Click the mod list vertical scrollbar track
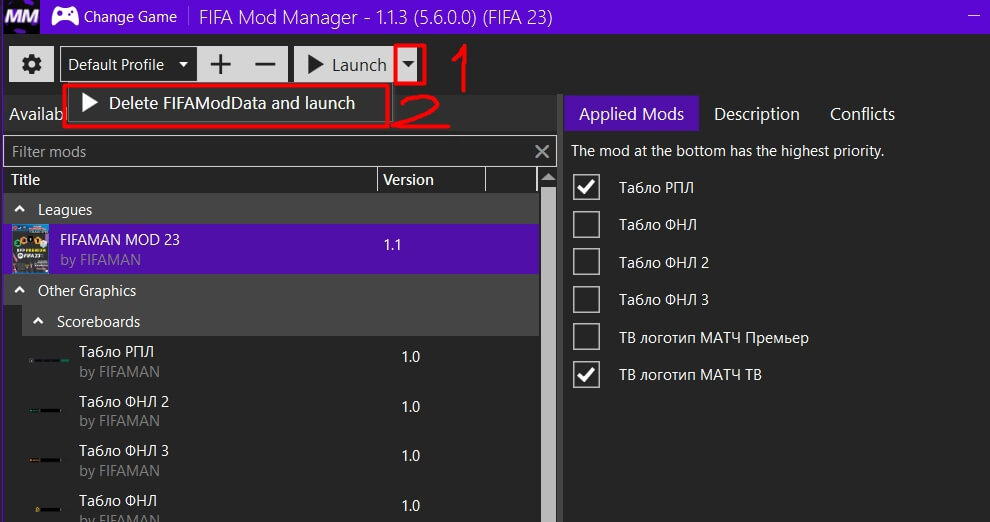Viewport: 990px width, 522px height. point(548,353)
